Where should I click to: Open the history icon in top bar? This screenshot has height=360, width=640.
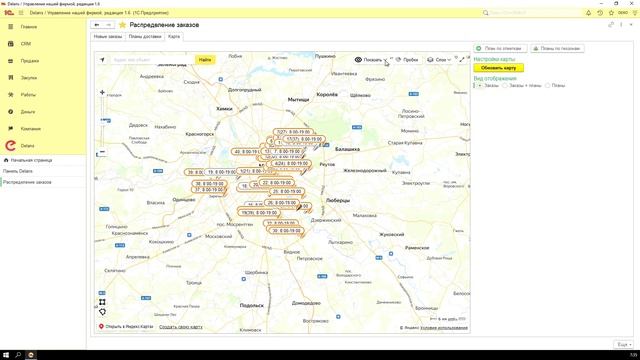600,13
